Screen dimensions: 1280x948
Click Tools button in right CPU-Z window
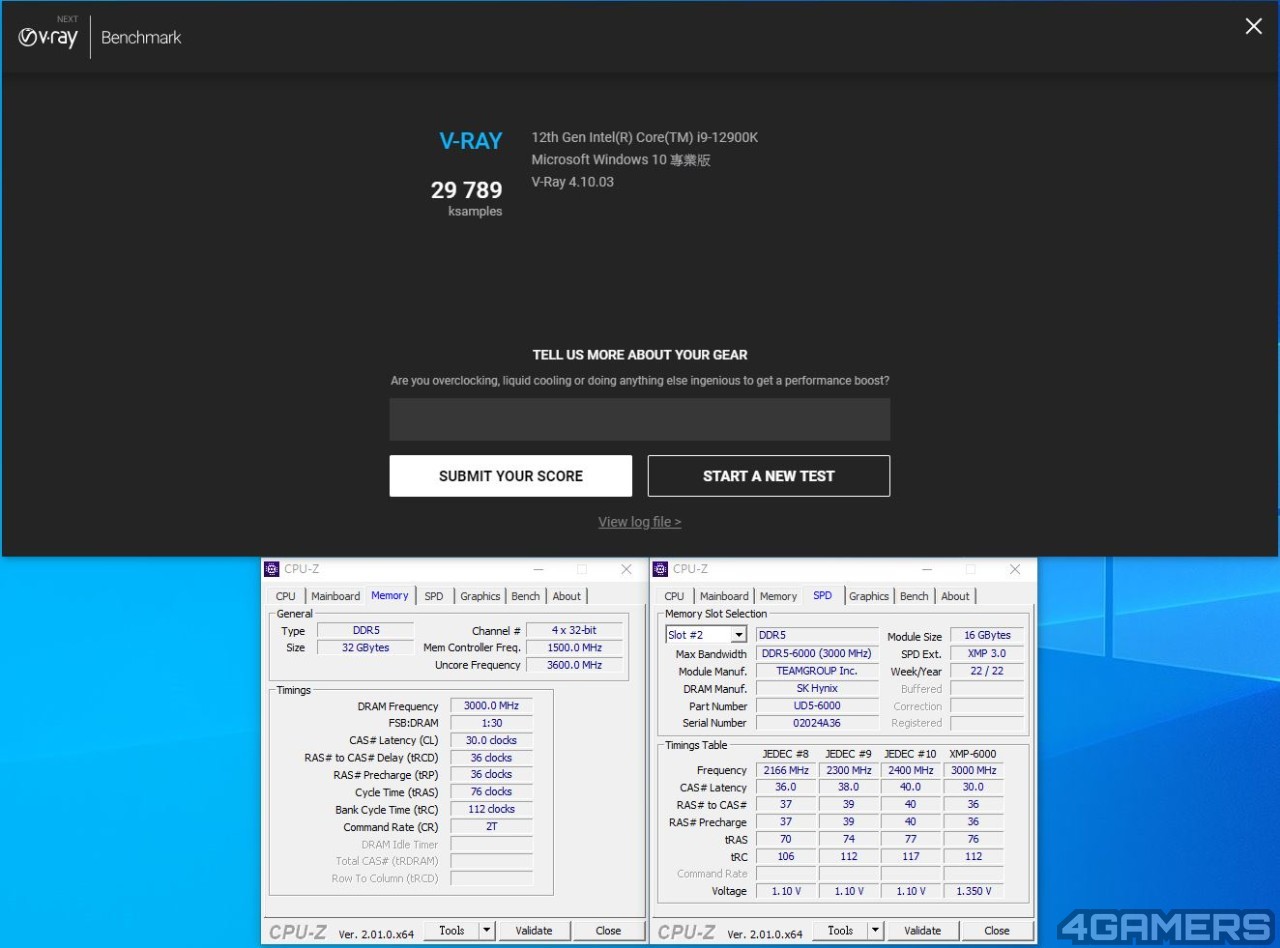(x=841, y=930)
